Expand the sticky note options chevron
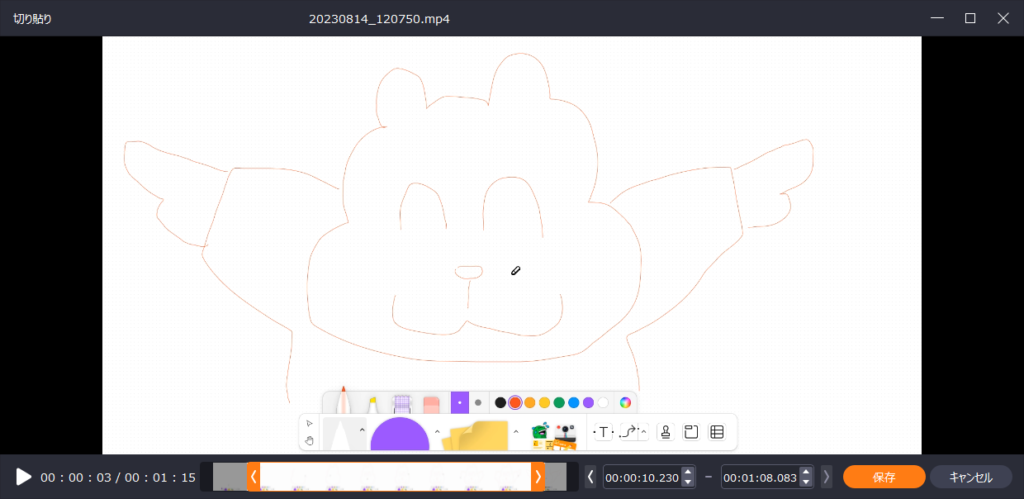Image resolution: width=1024 pixels, height=499 pixels. click(x=515, y=431)
